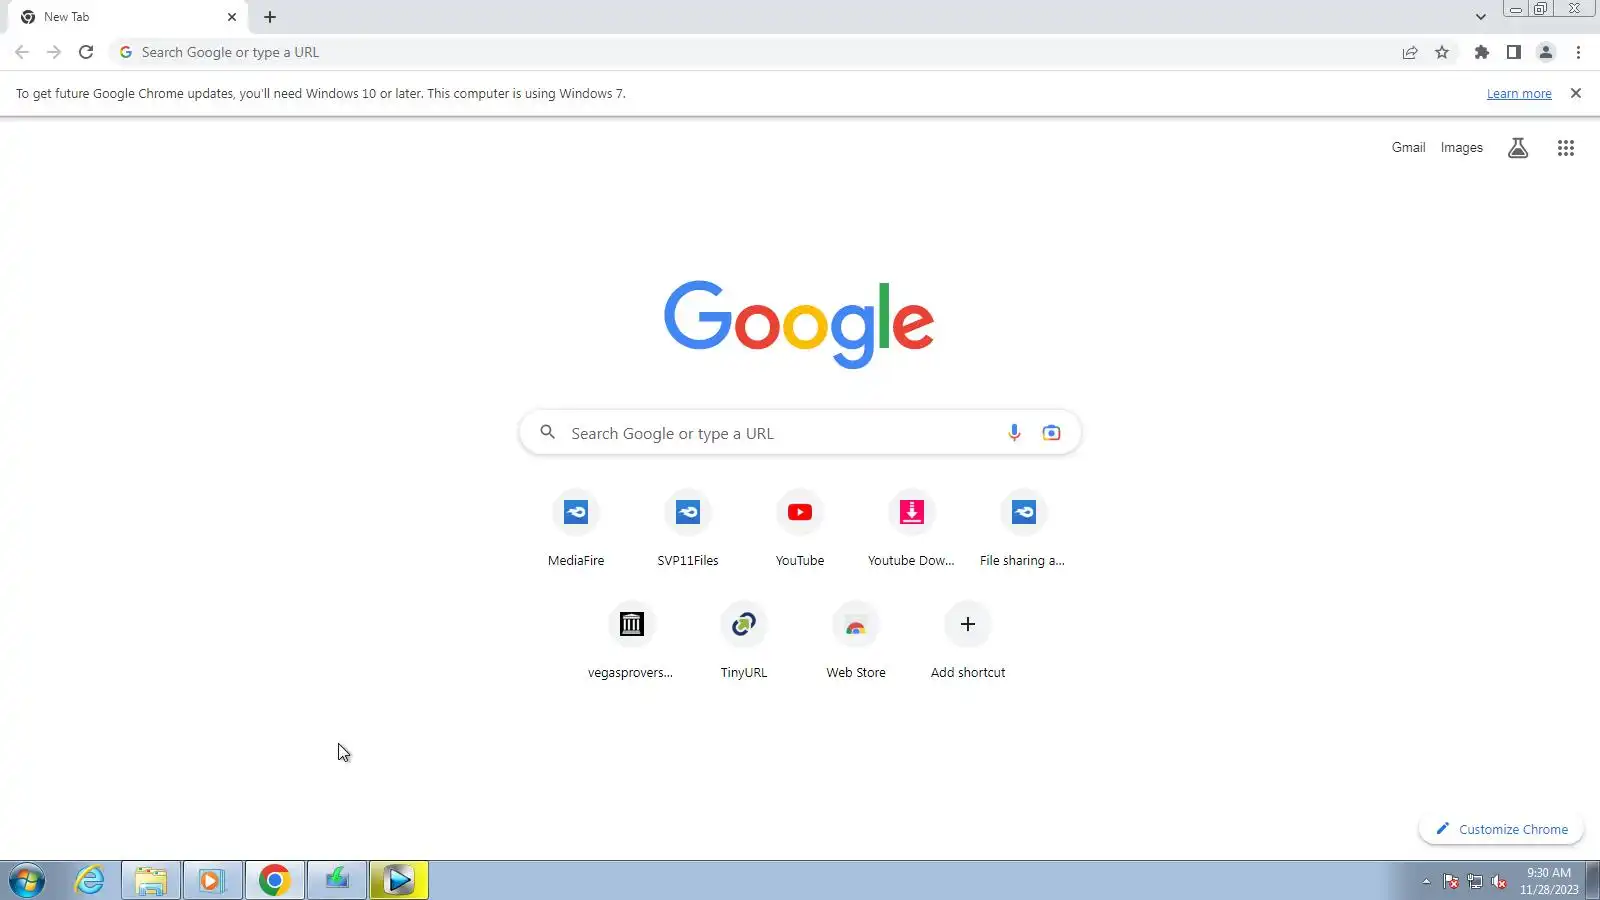This screenshot has height=900, width=1600.
Task: Click the Customize Chrome button
Action: 1502,829
